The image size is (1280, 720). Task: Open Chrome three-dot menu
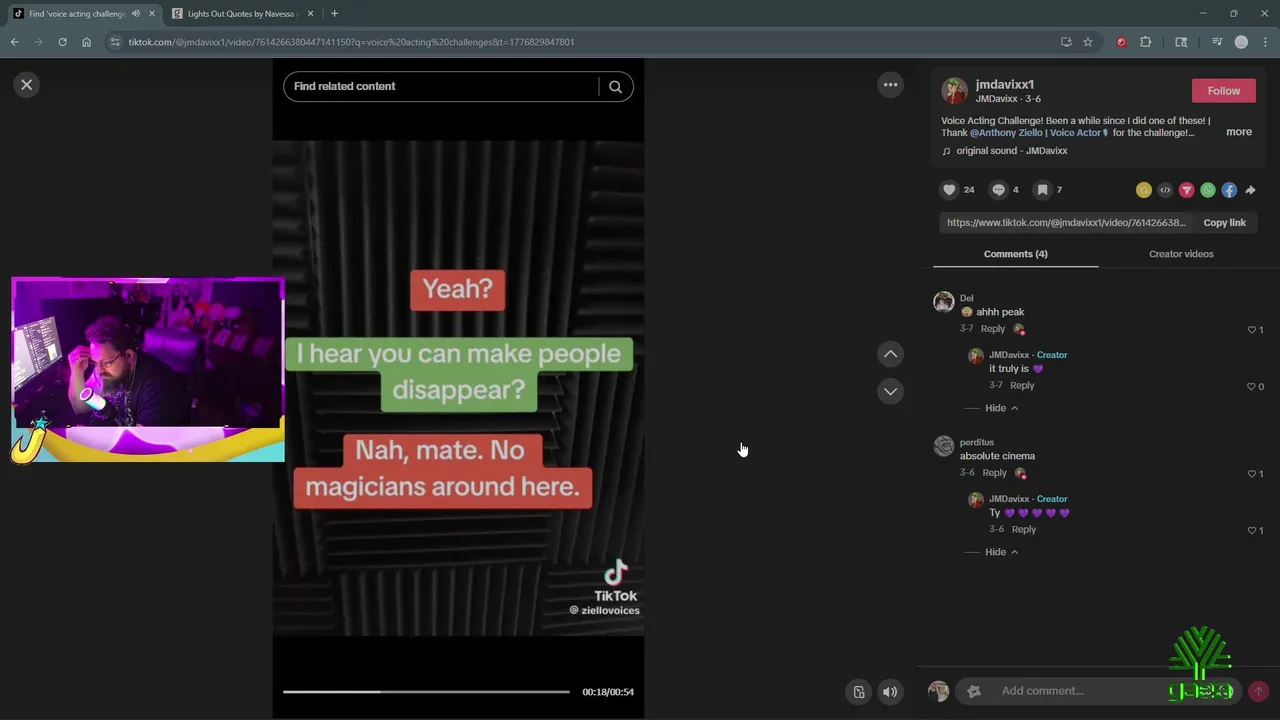pos(1266,42)
